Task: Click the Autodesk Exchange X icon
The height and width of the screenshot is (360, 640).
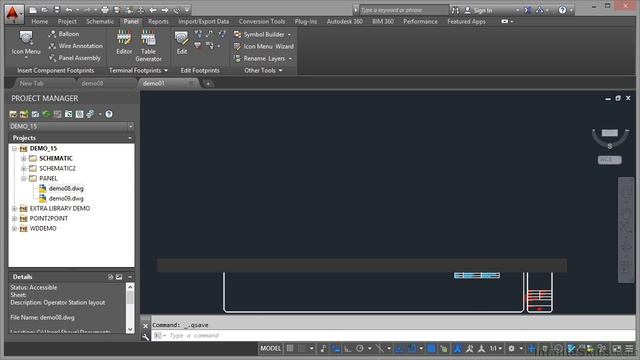Action: [x=528, y=10]
